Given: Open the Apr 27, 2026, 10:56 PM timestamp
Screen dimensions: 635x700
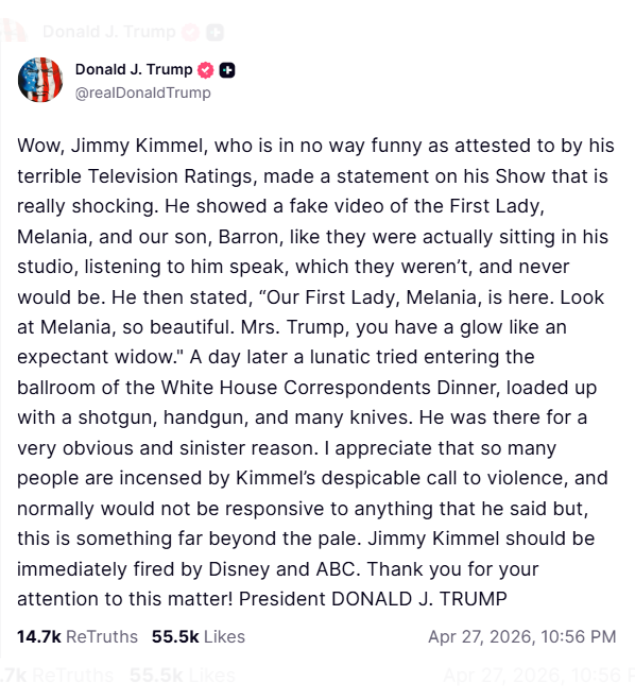Looking at the screenshot, I should pos(521,636).
